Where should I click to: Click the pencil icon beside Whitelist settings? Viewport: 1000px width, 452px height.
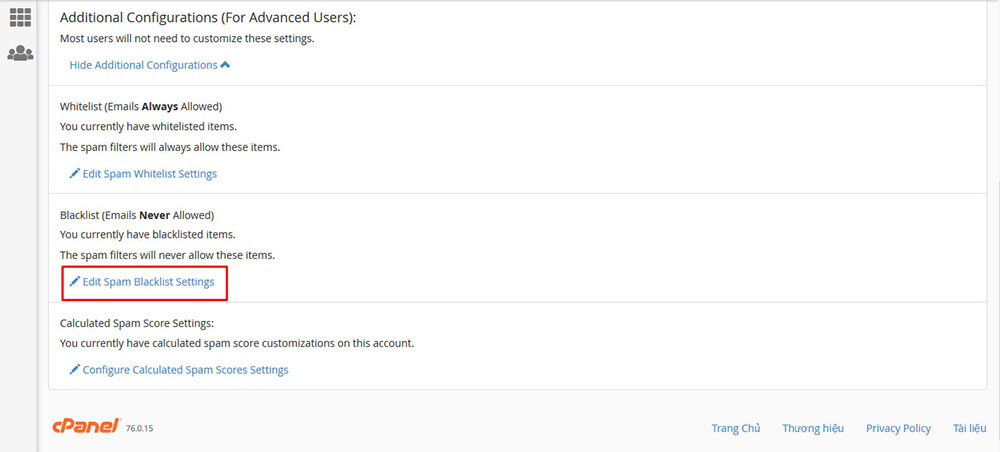tap(75, 173)
